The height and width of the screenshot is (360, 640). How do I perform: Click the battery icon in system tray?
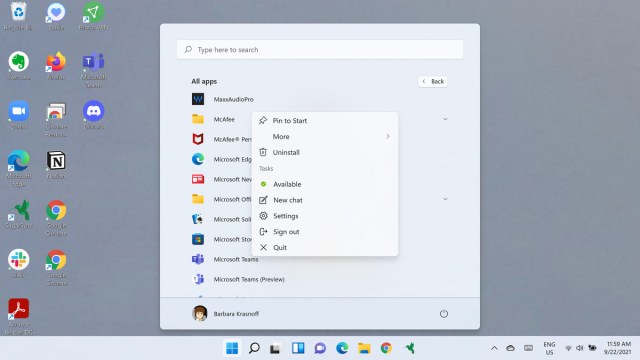[x=592, y=348]
